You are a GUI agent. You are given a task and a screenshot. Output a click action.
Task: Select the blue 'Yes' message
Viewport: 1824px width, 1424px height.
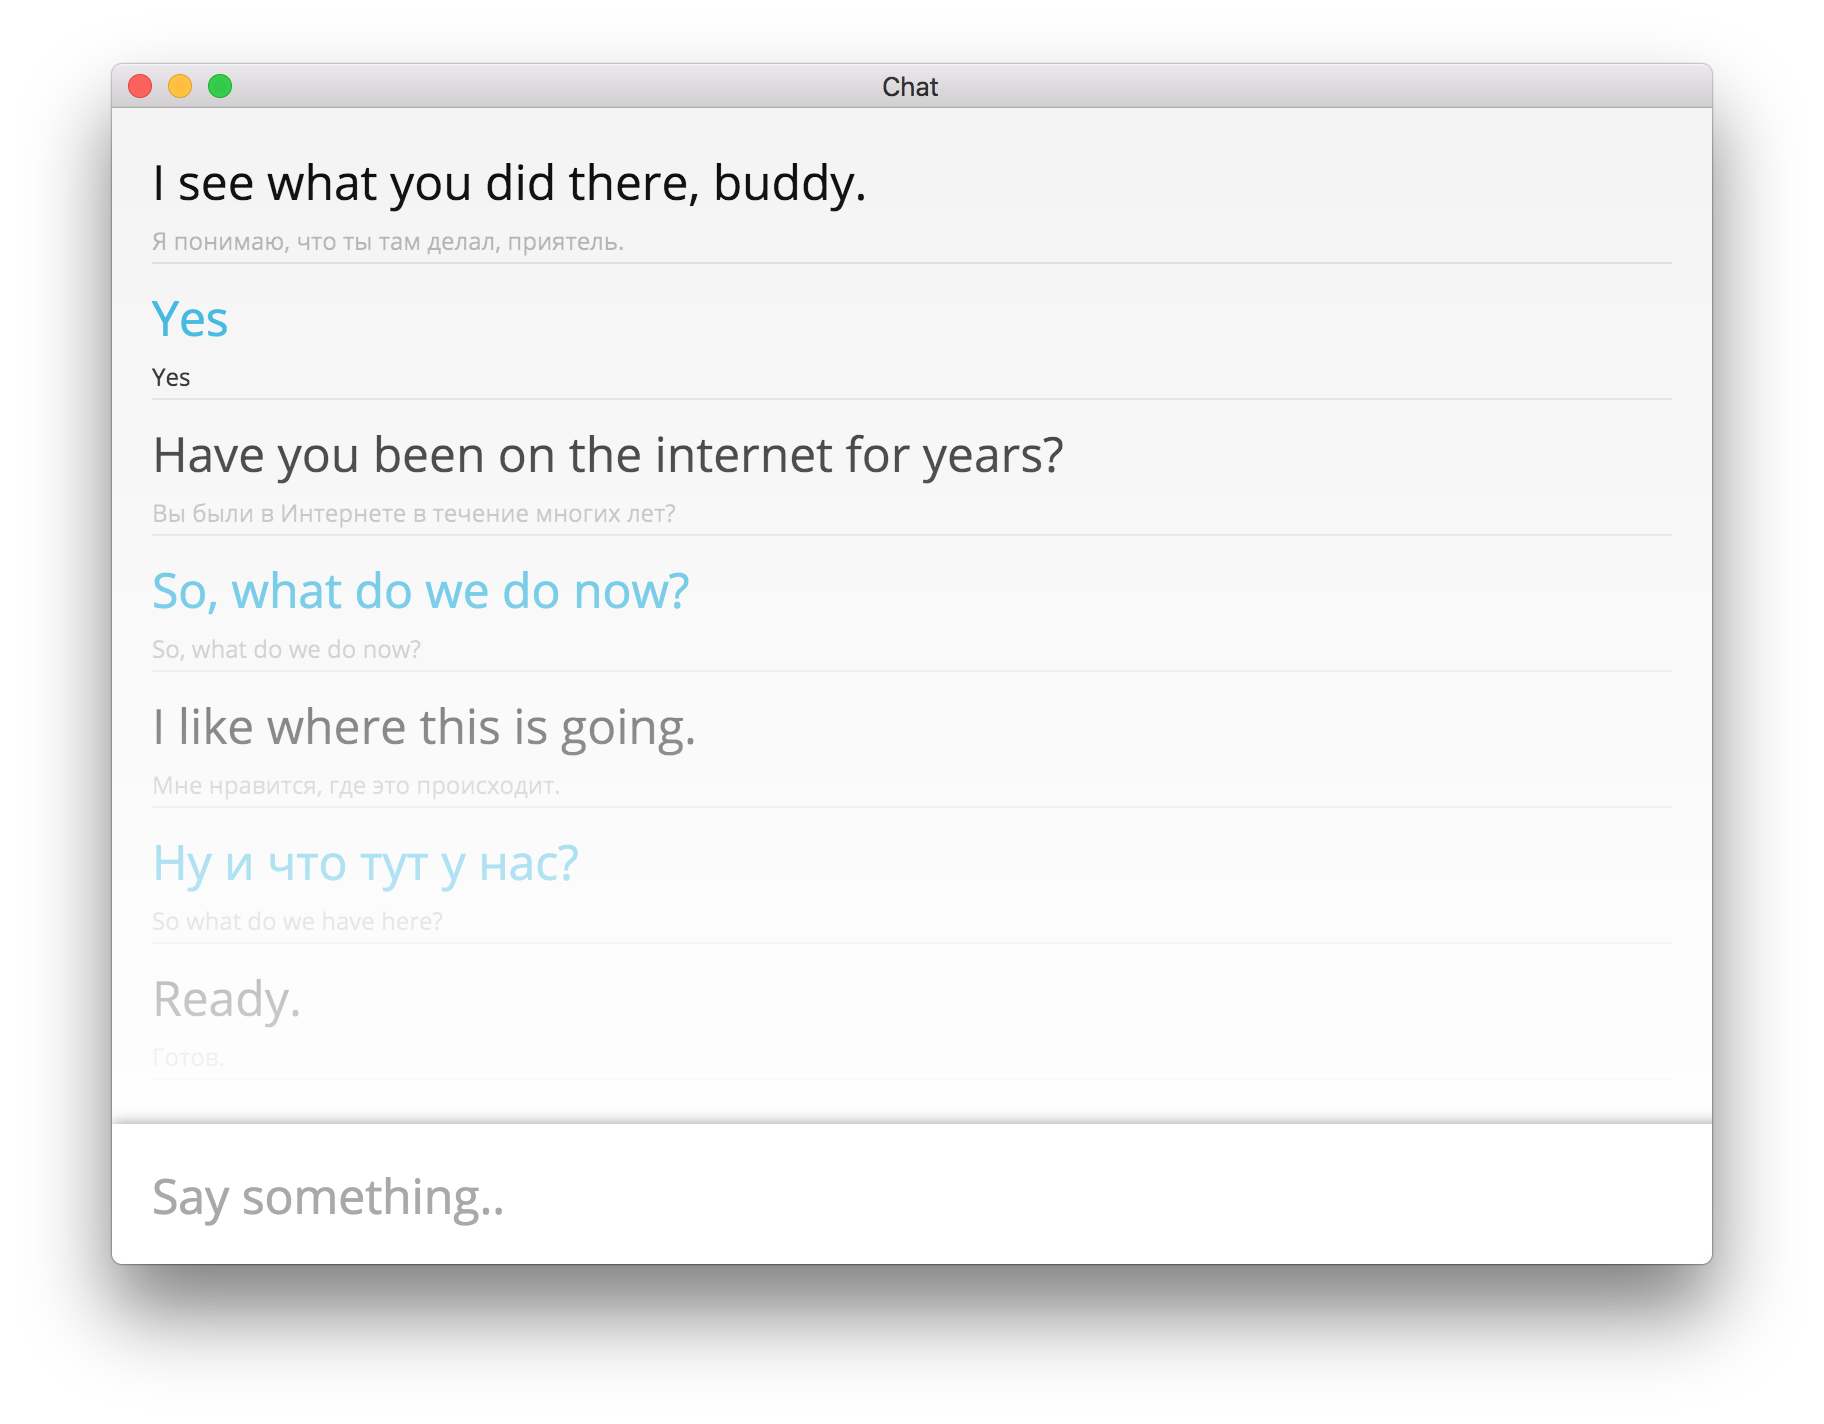tap(190, 320)
